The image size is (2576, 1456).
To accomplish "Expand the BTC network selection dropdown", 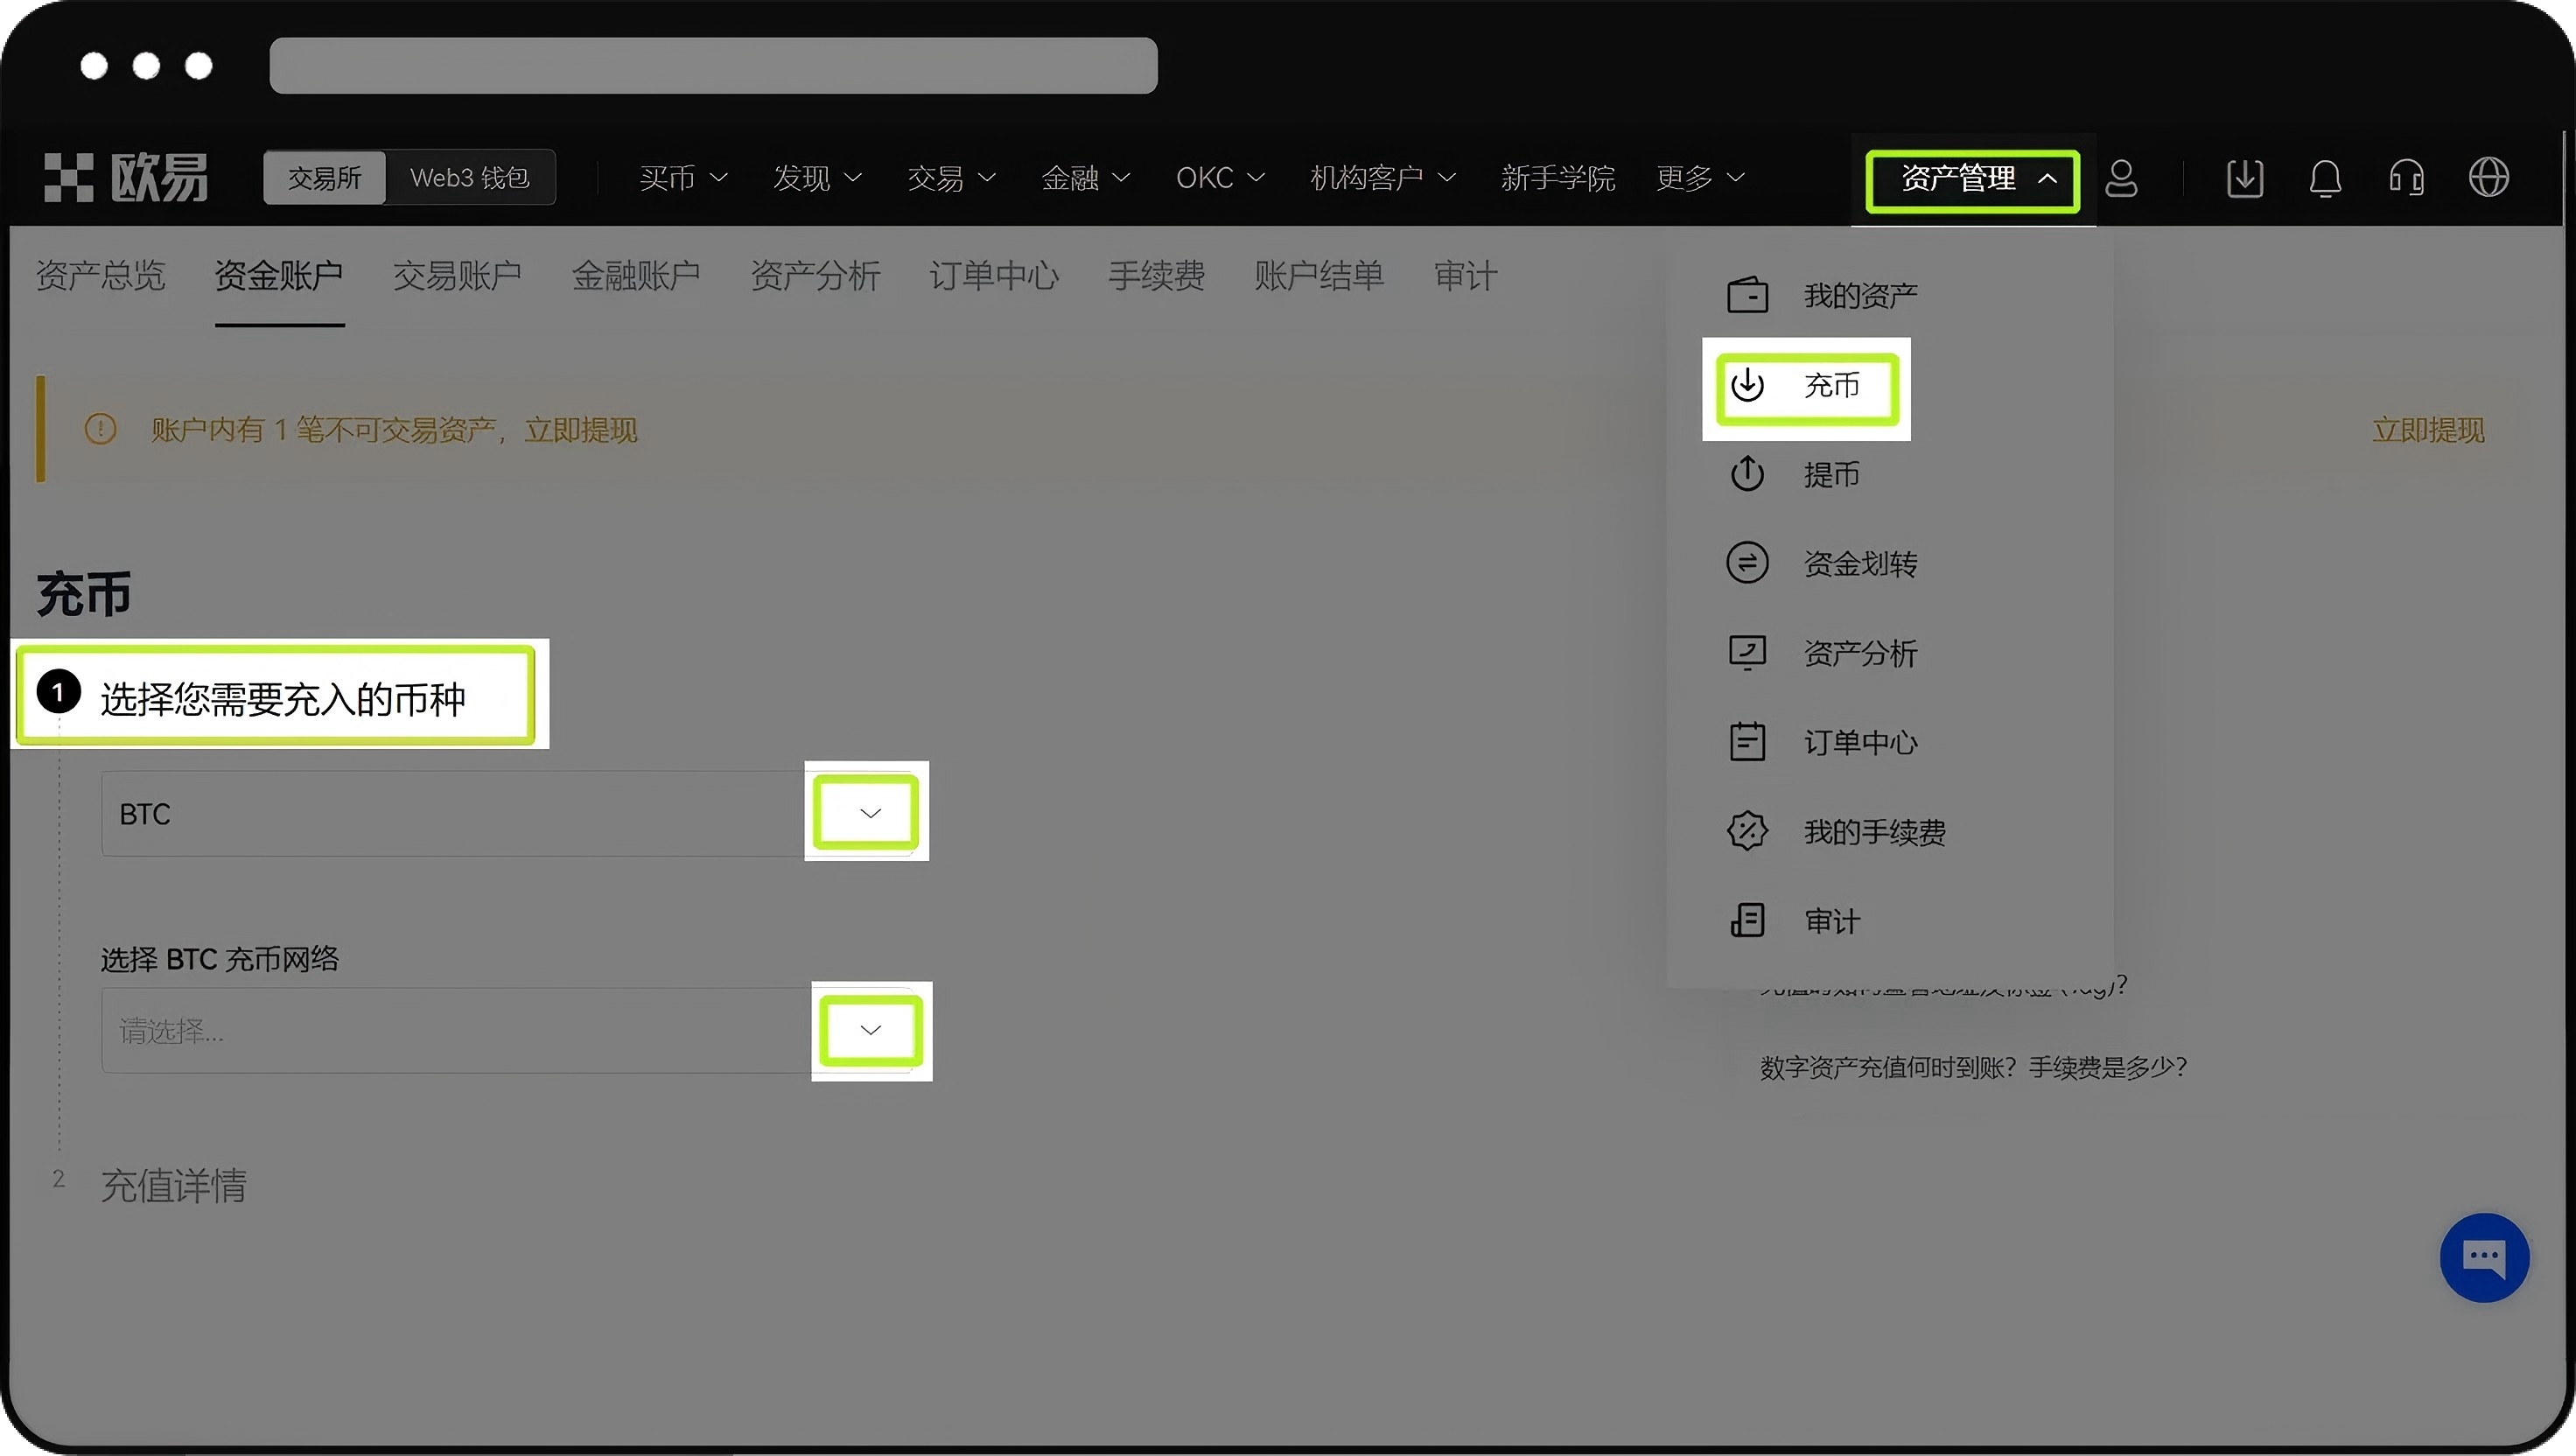I will pos(870,1030).
